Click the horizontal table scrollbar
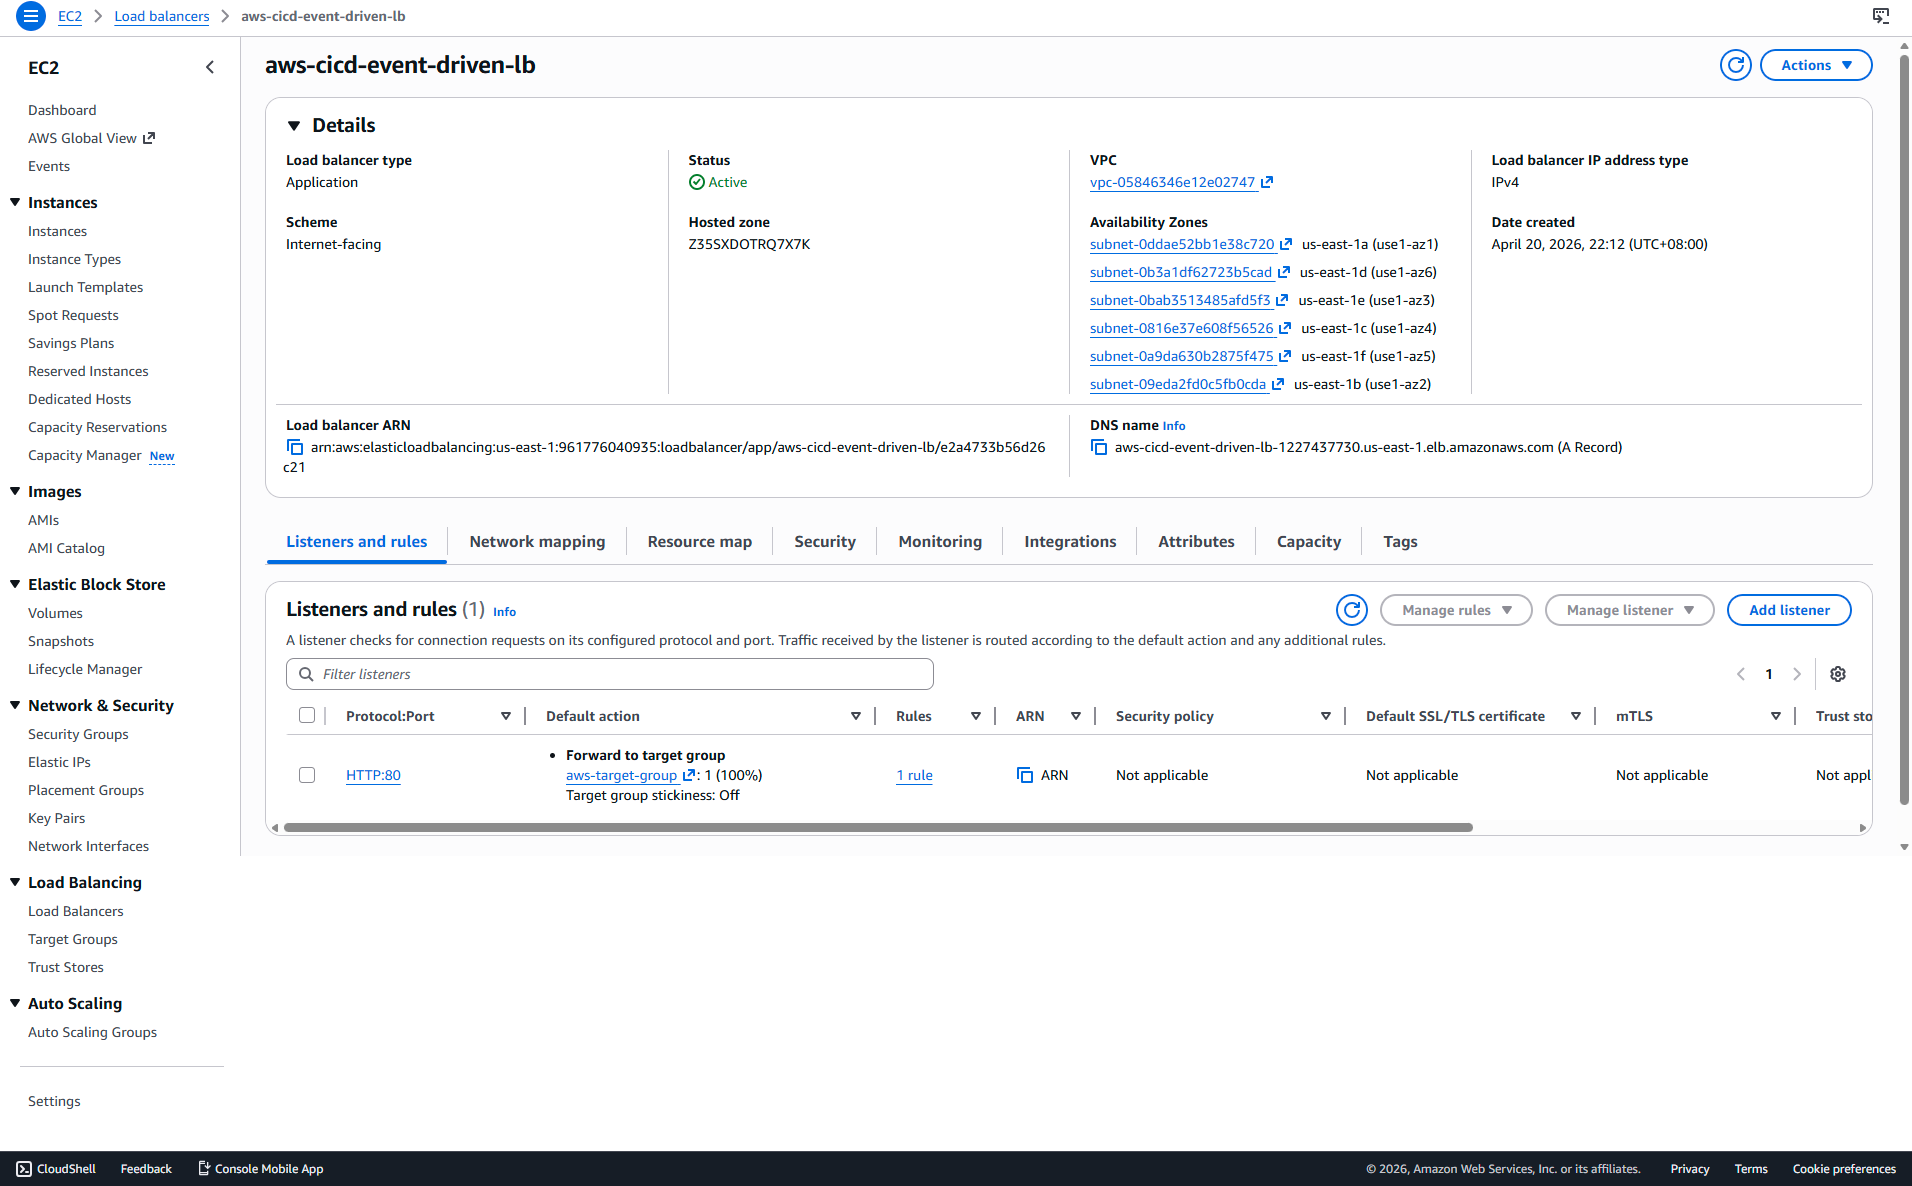This screenshot has width=1912, height=1186. pyautogui.click(x=878, y=827)
